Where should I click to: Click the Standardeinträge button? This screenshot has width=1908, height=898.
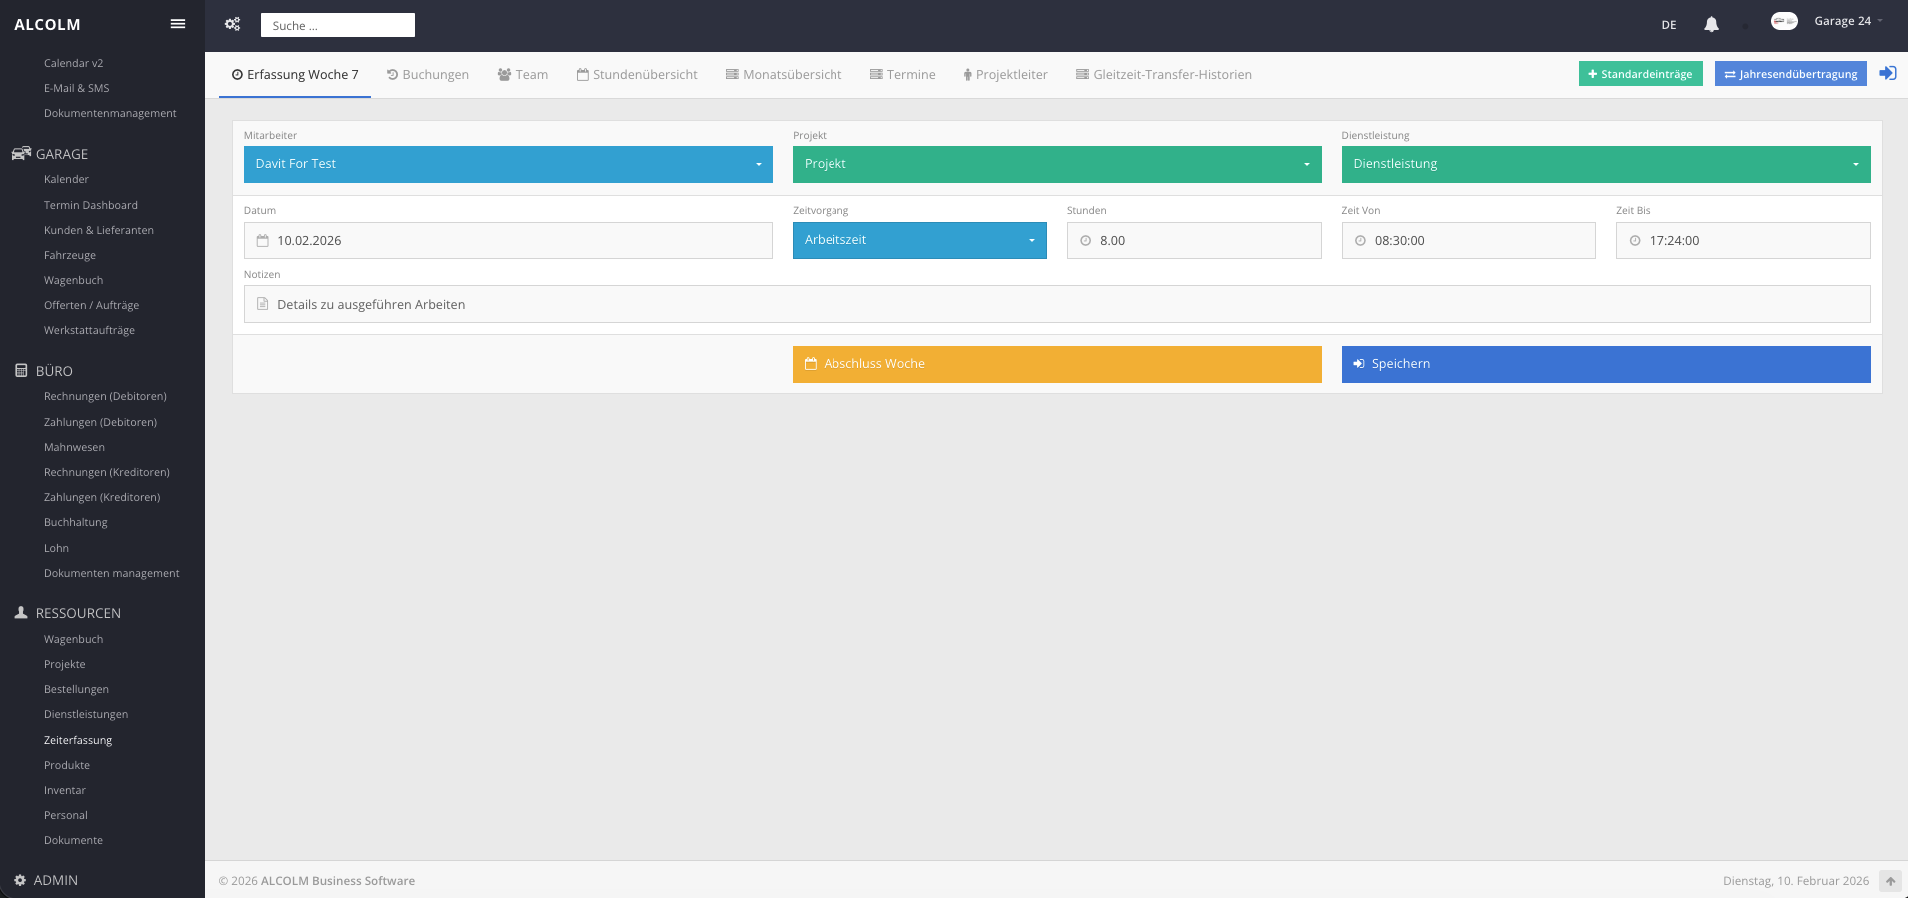coord(1640,74)
